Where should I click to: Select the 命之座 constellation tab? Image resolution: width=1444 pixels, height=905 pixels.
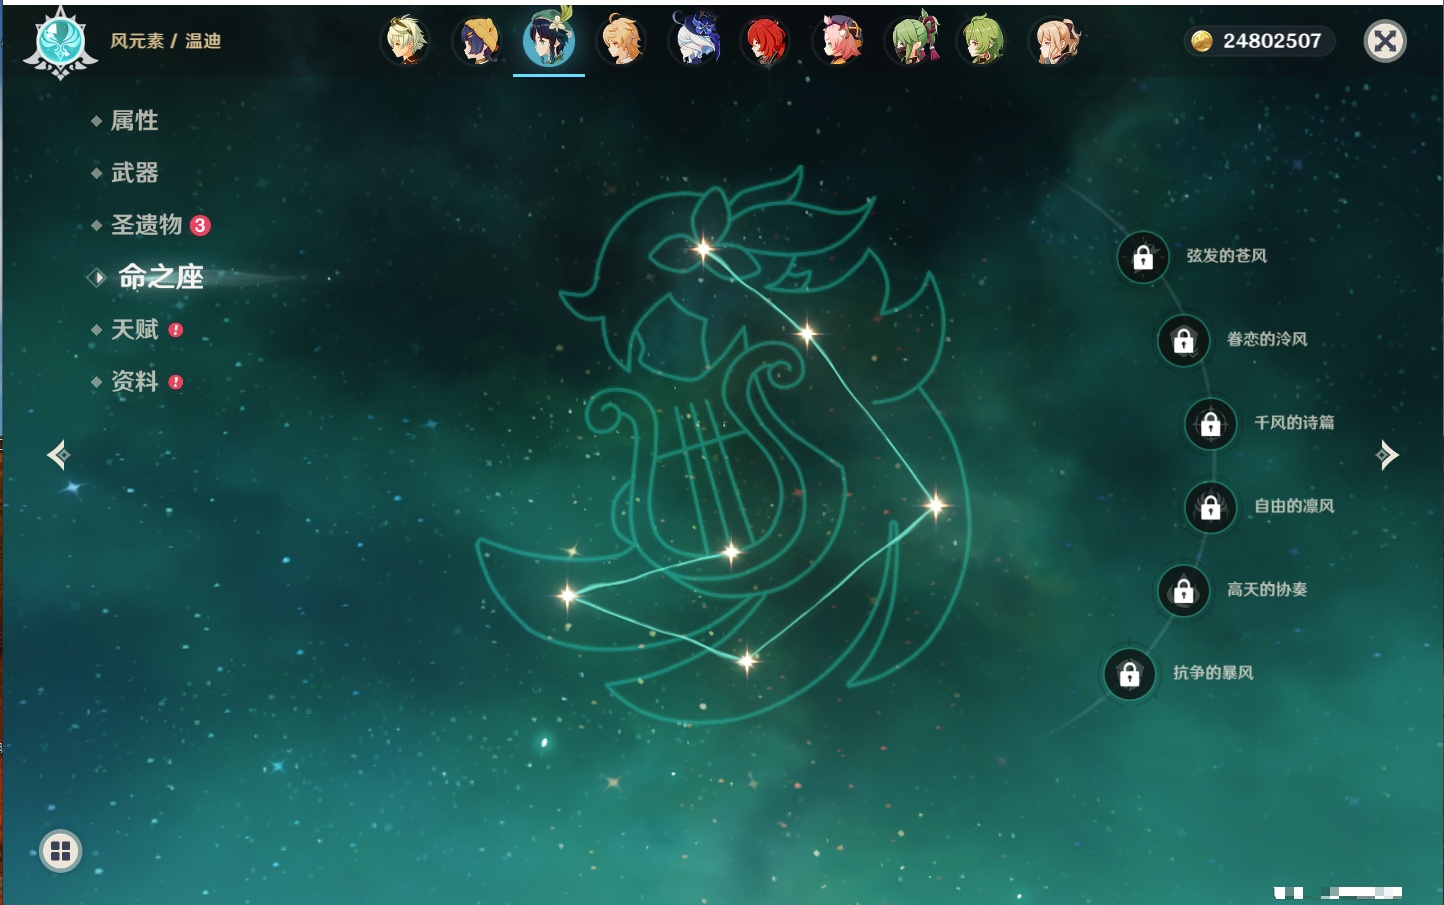160,277
